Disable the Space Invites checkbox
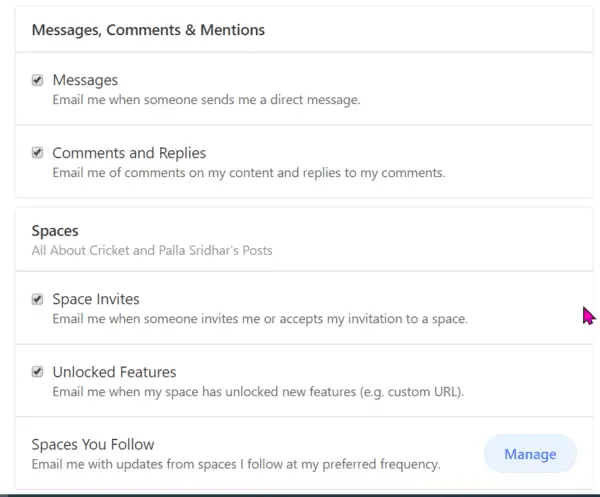This screenshot has height=497, width=600. click(37, 299)
